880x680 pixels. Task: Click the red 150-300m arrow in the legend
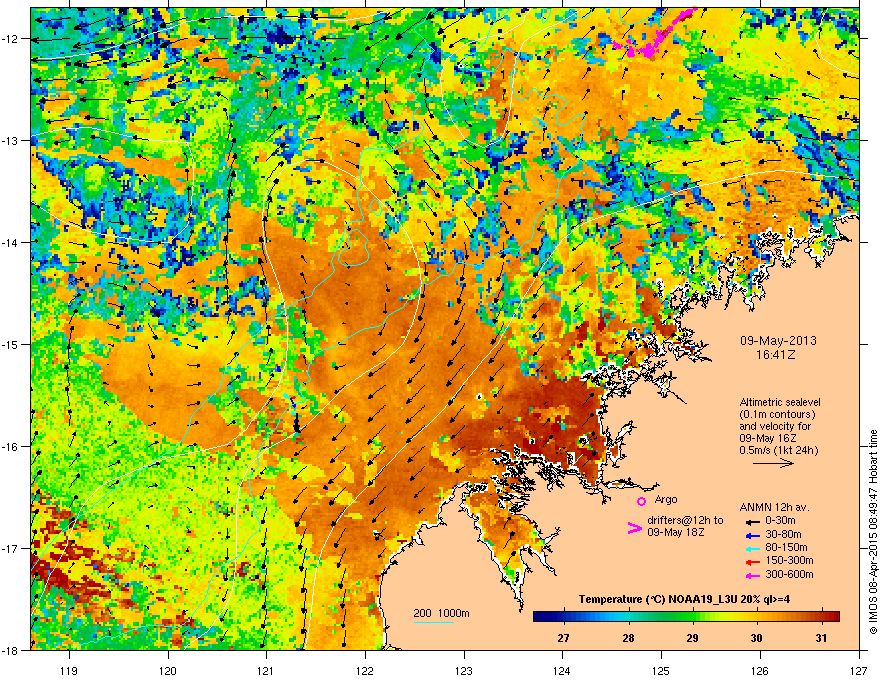(752, 561)
